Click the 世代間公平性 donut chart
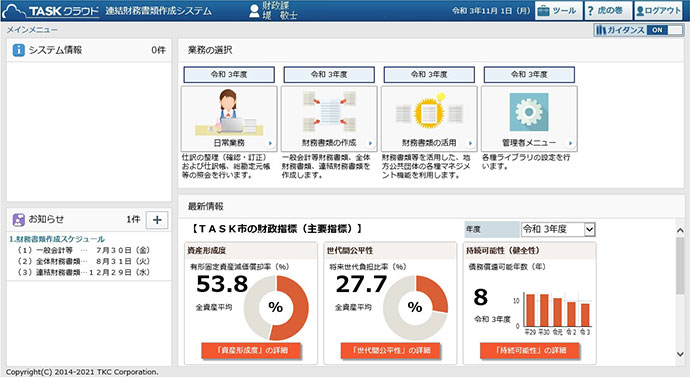This screenshot has width=690, height=378. pyautogui.click(x=415, y=308)
